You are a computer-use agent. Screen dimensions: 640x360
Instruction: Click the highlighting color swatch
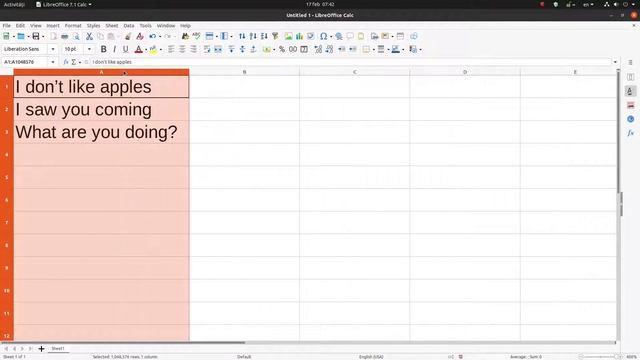point(153,49)
